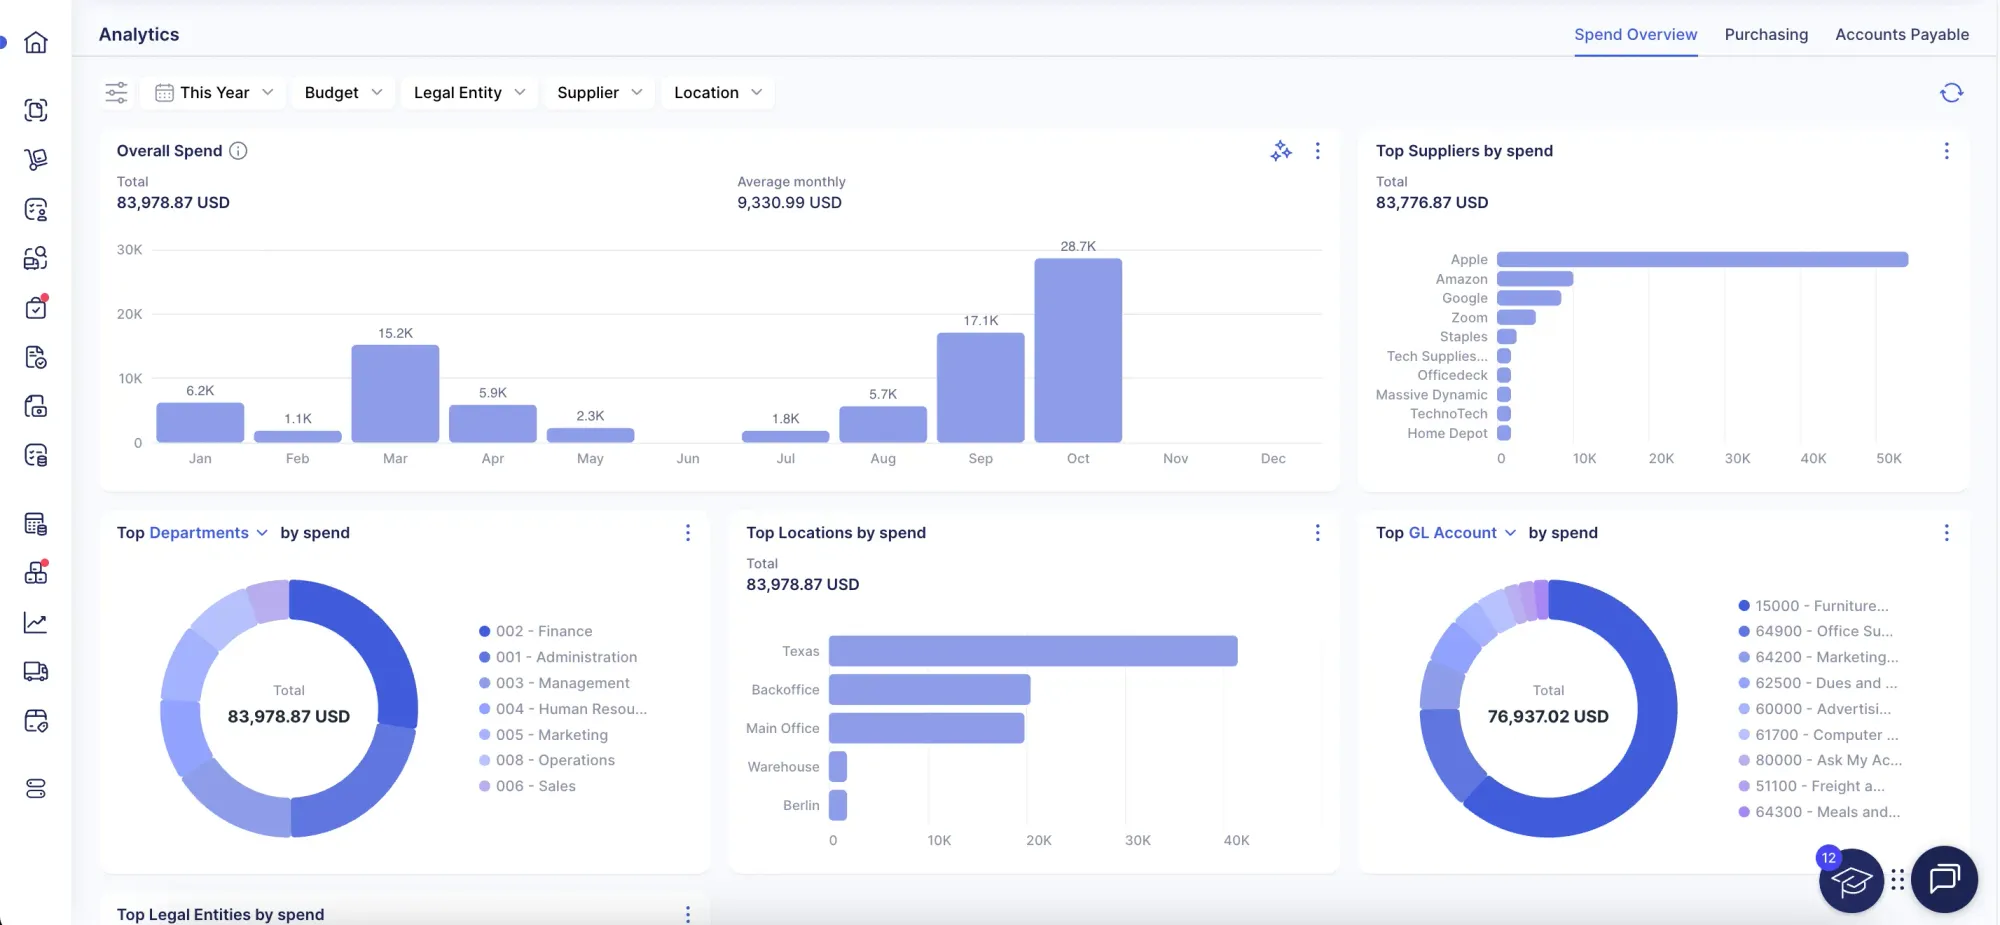Click the graduation cap learning icon
The height and width of the screenshot is (925, 2000).
click(1851, 881)
